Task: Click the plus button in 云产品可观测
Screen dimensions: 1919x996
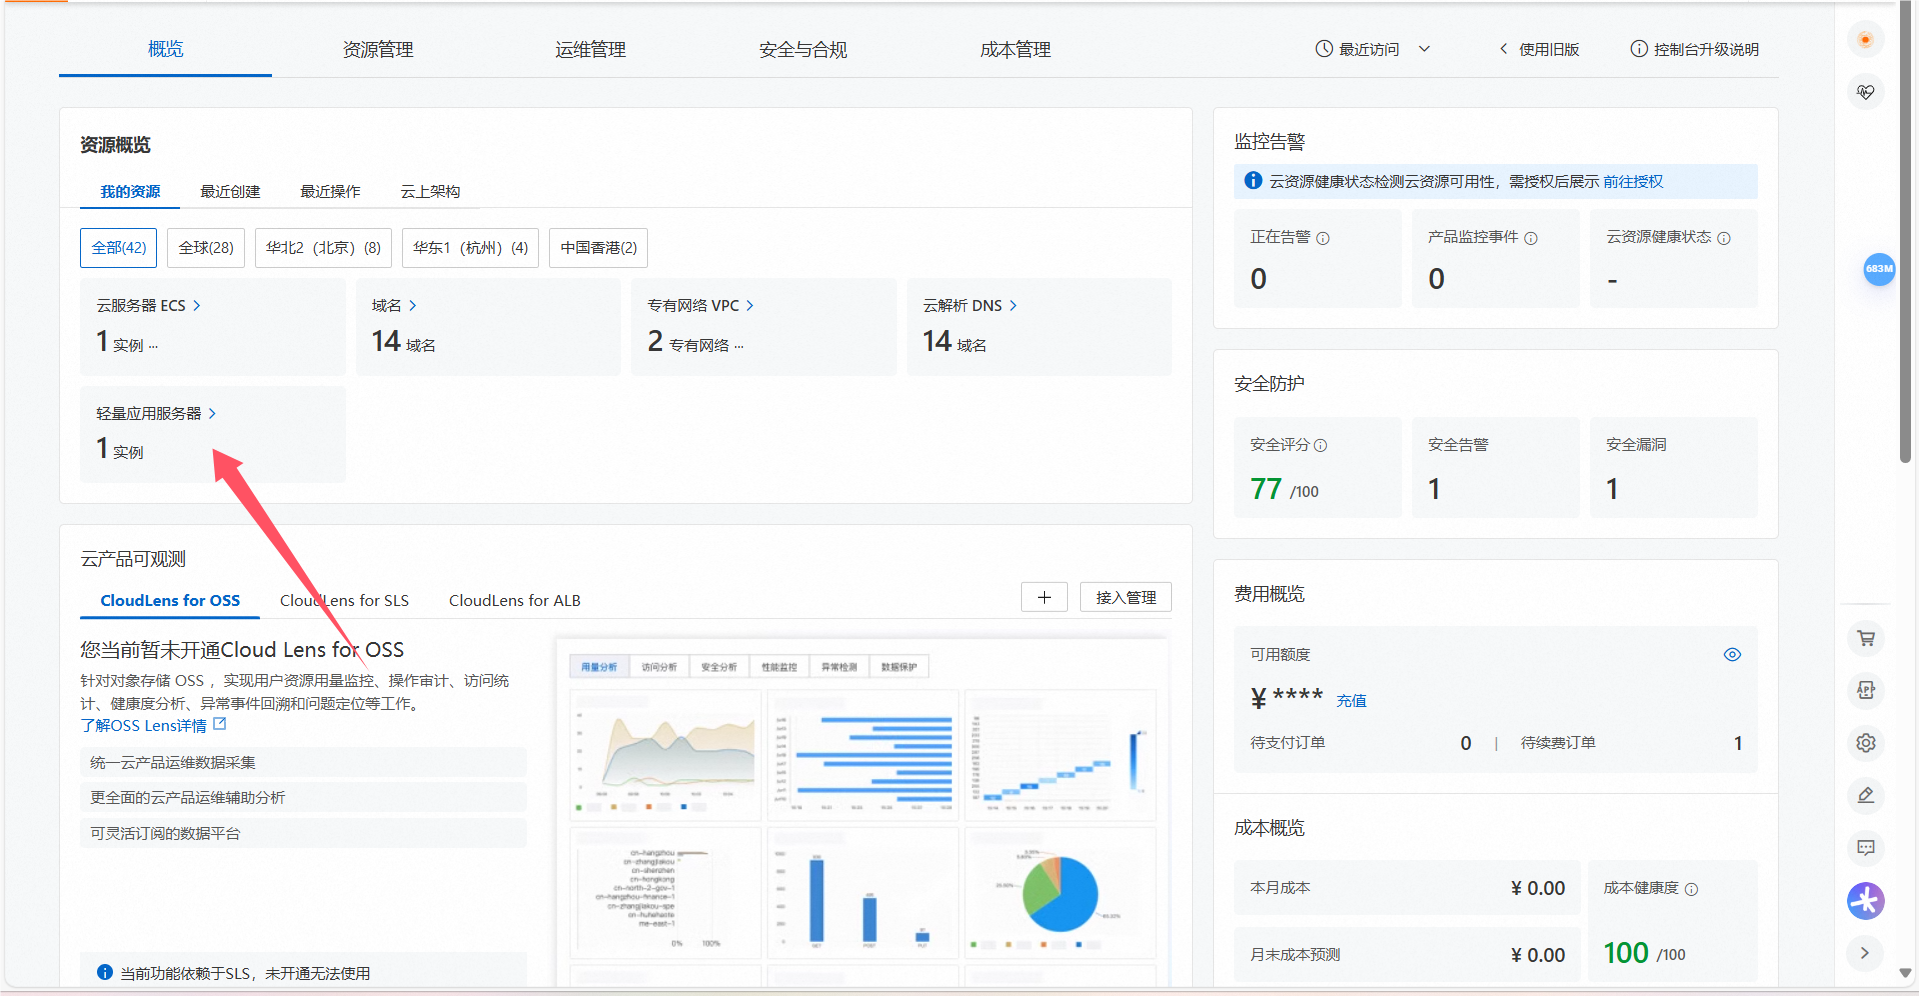Action: [x=1044, y=597]
